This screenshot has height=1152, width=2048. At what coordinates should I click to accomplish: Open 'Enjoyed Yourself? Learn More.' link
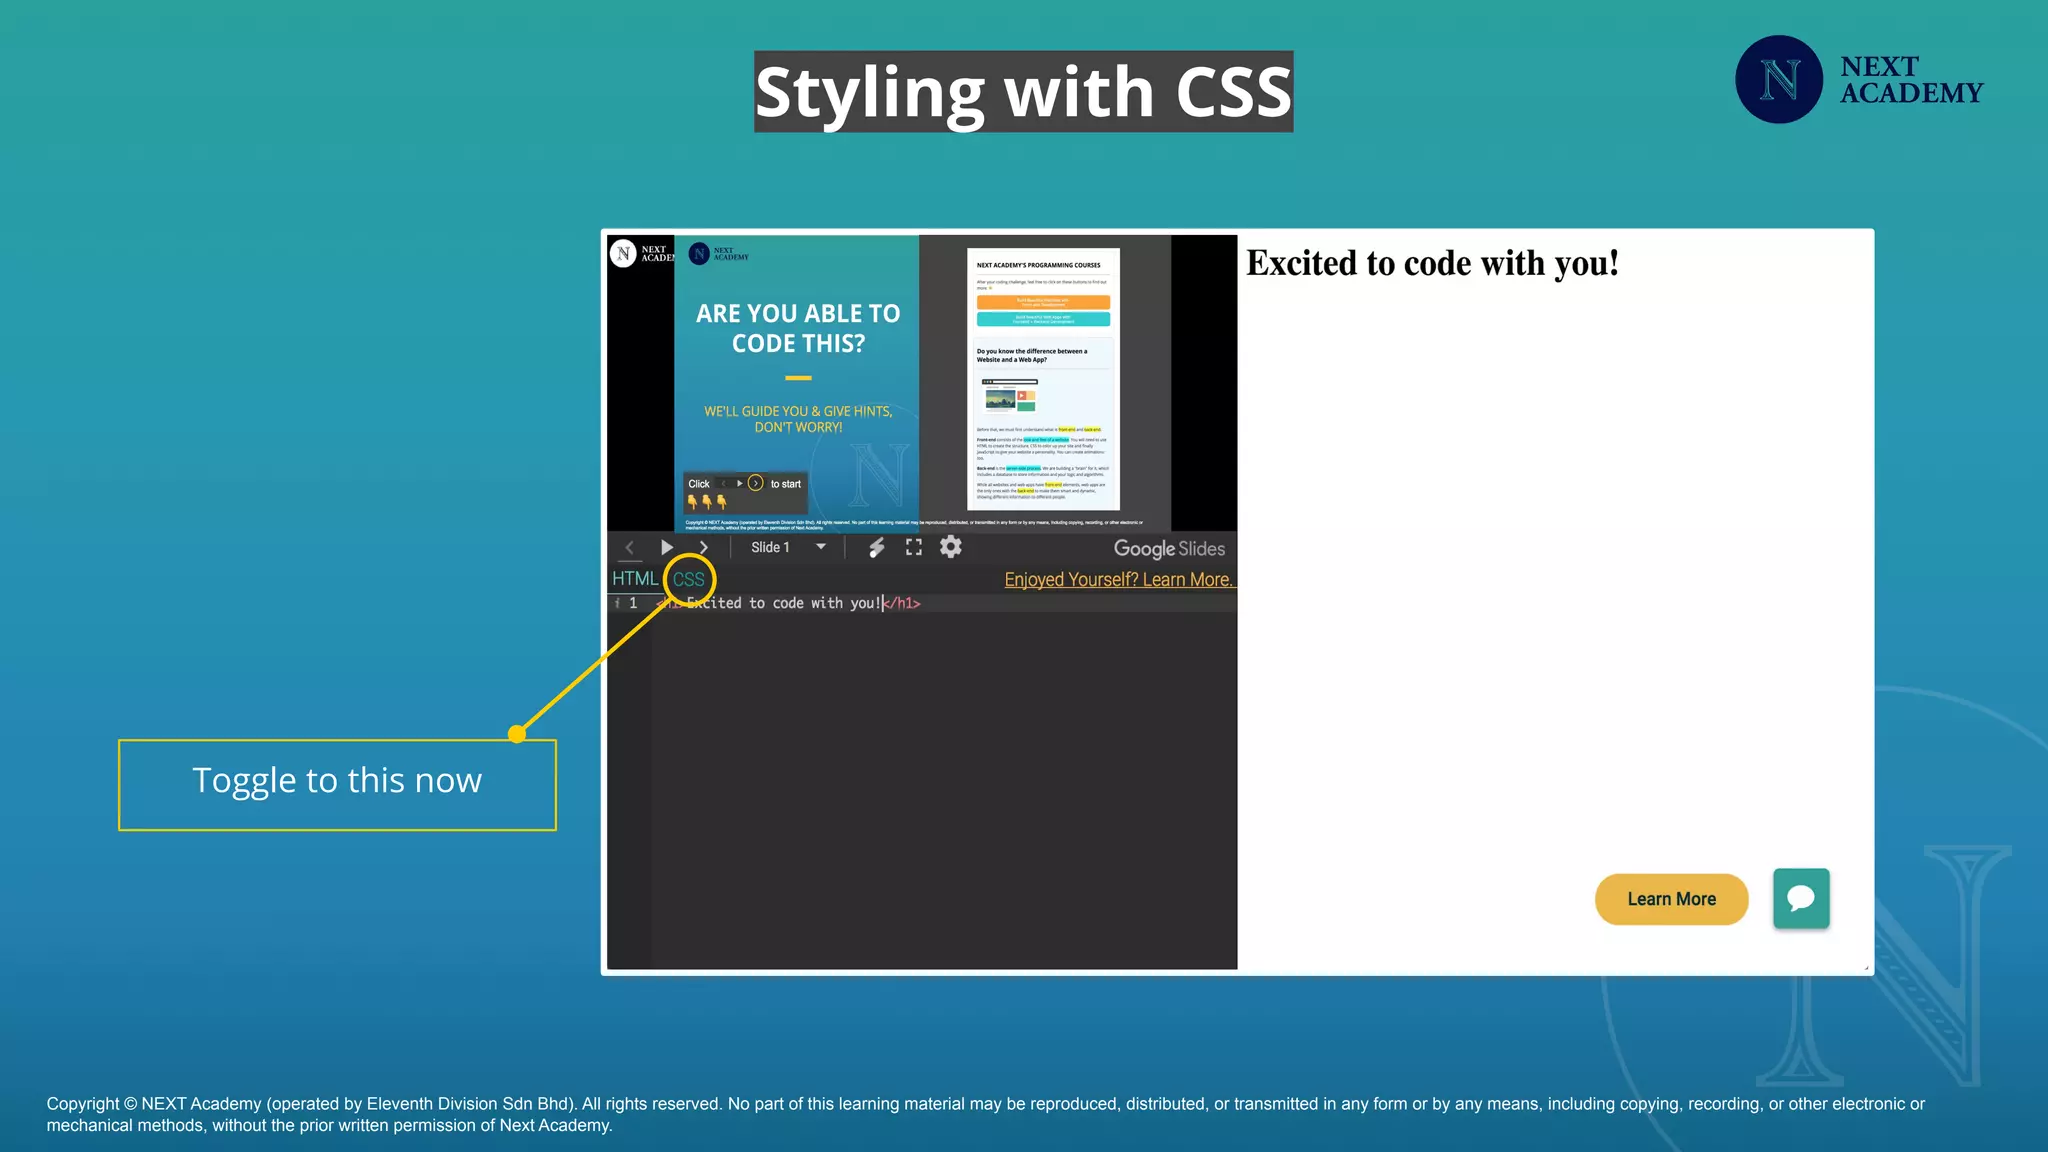coord(1119,580)
